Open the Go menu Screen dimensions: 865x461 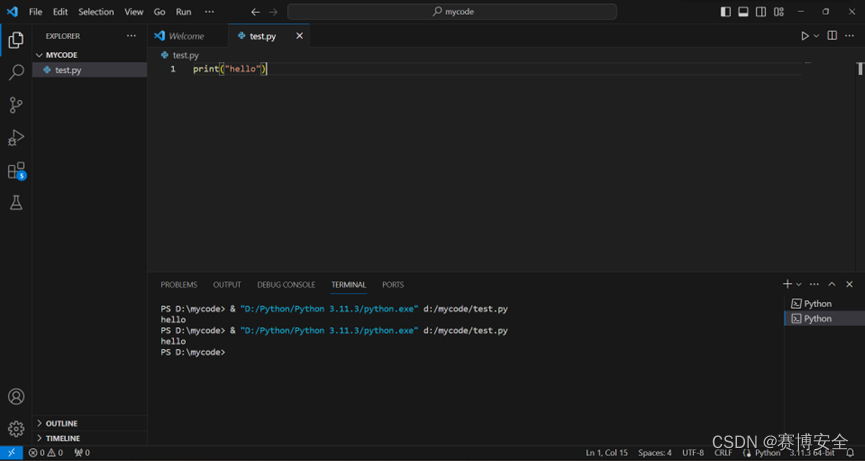(159, 12)
